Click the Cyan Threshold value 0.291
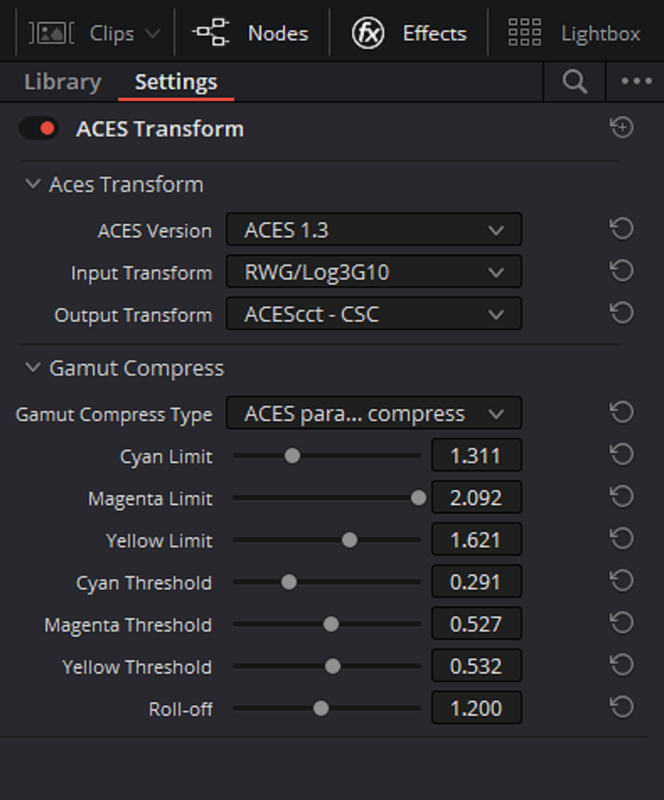 (x=477, y=582)
